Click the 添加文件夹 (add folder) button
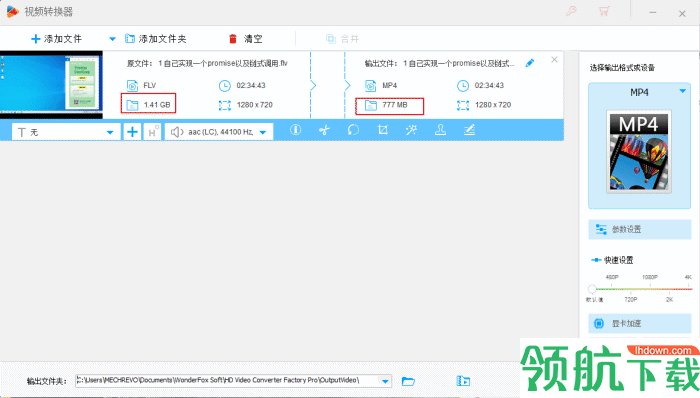Screen dimensions: 700x398 click(155, 39)
